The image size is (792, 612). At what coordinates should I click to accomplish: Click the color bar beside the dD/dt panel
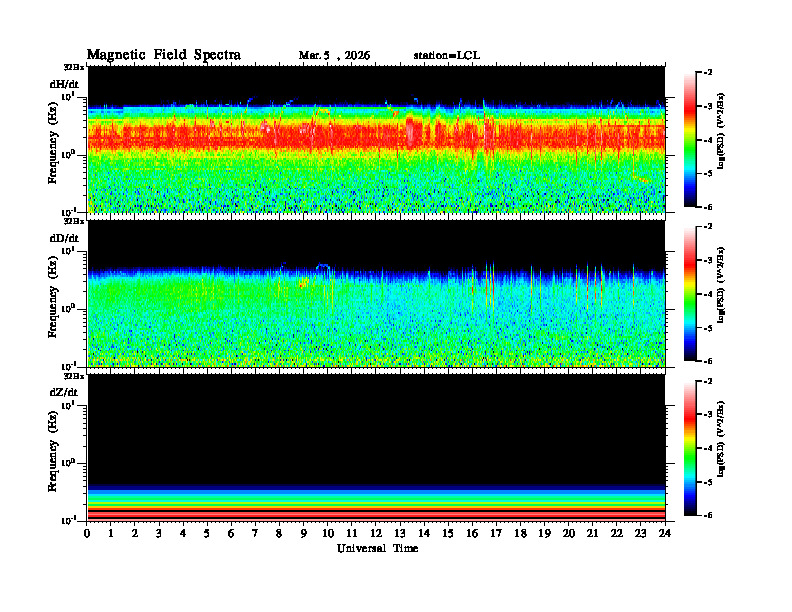point(690,293)
